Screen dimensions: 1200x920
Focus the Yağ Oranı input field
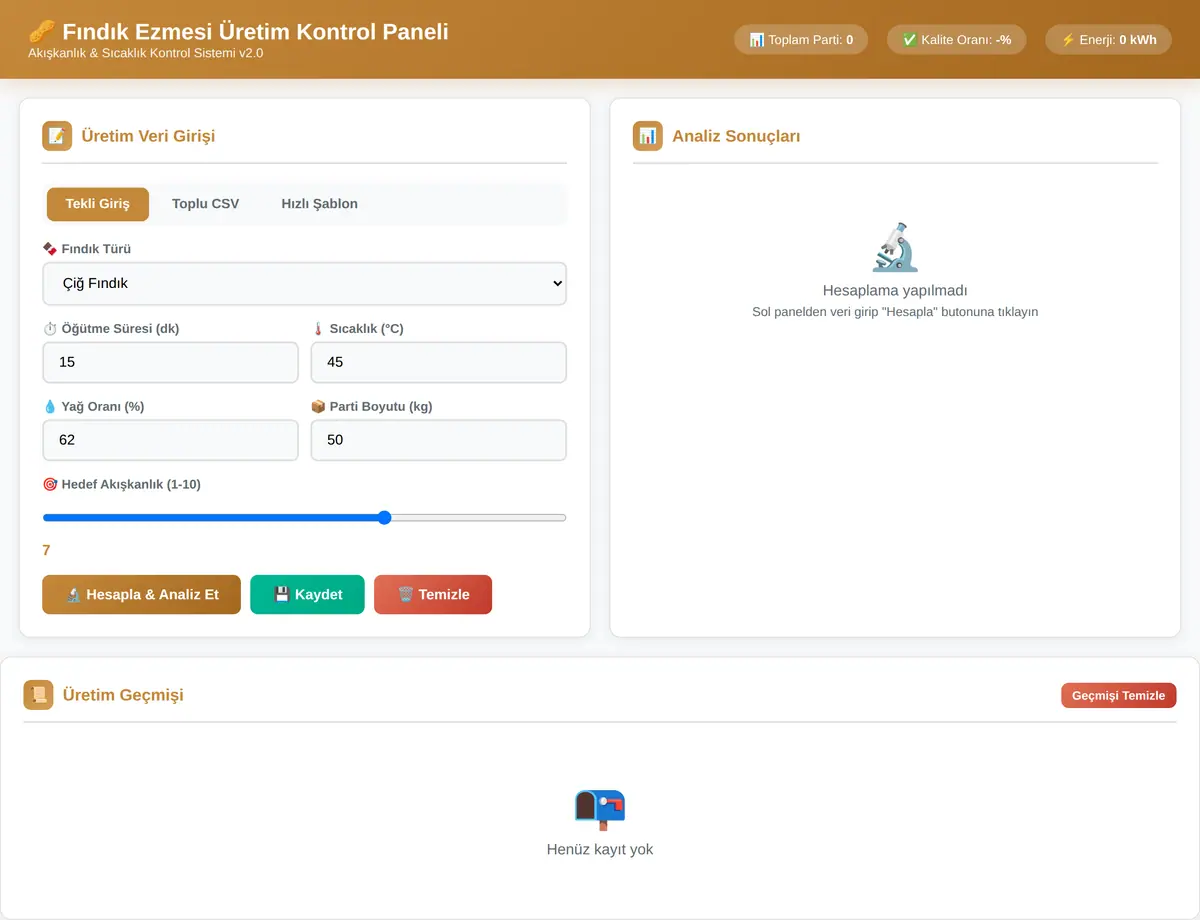tap(171, 440)
